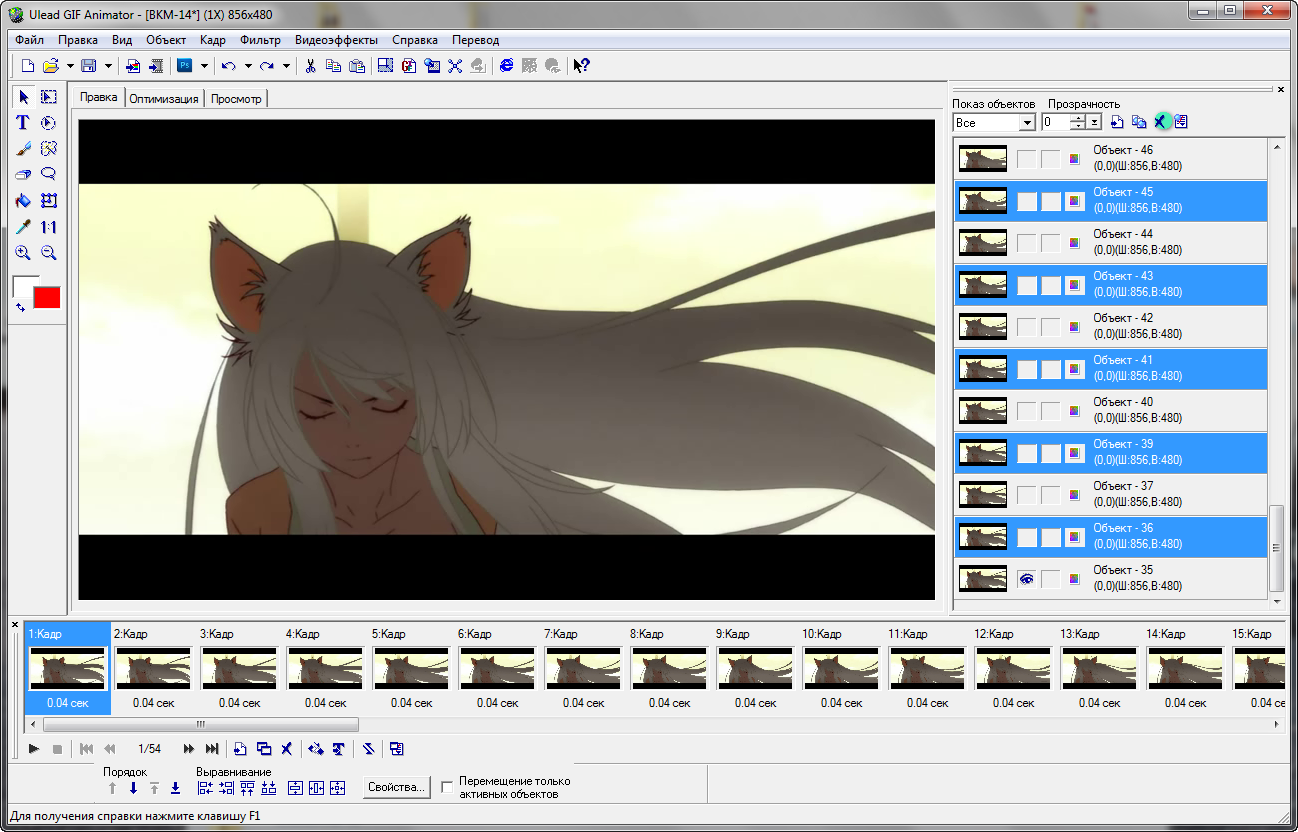Enable Перемещение только активных объектов checkbox
Screen dimensions: 1298x832
click(447, 787)
